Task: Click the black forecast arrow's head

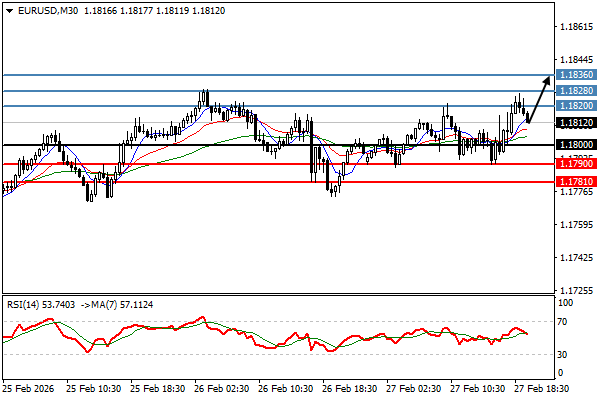Action: (x=548, y=79)
